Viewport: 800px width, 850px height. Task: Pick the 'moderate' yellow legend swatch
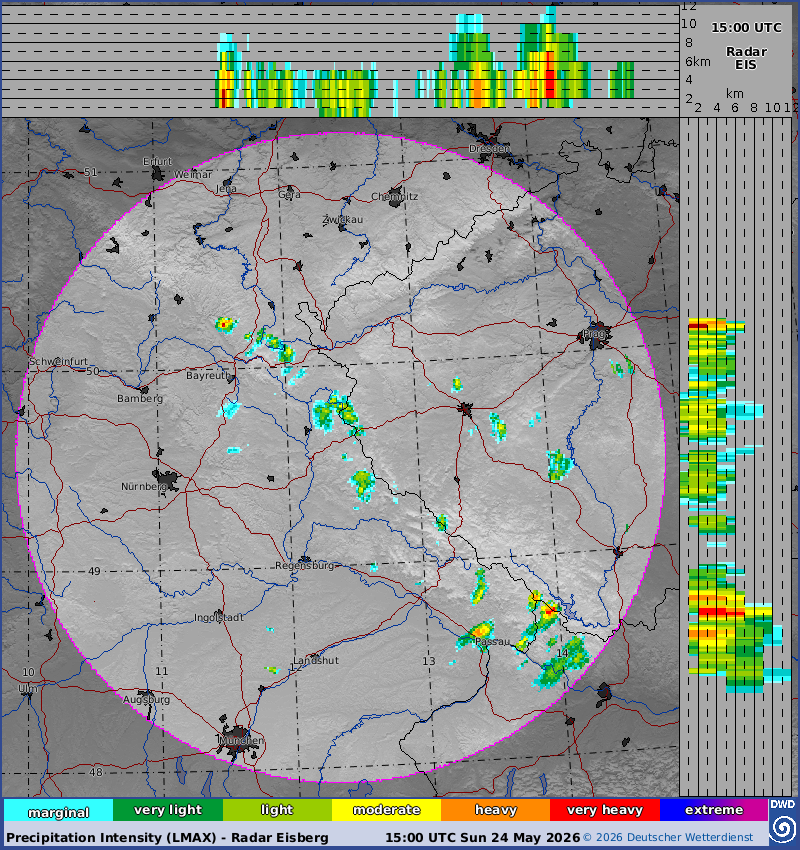pyautogui.click(x=386, y=811)
